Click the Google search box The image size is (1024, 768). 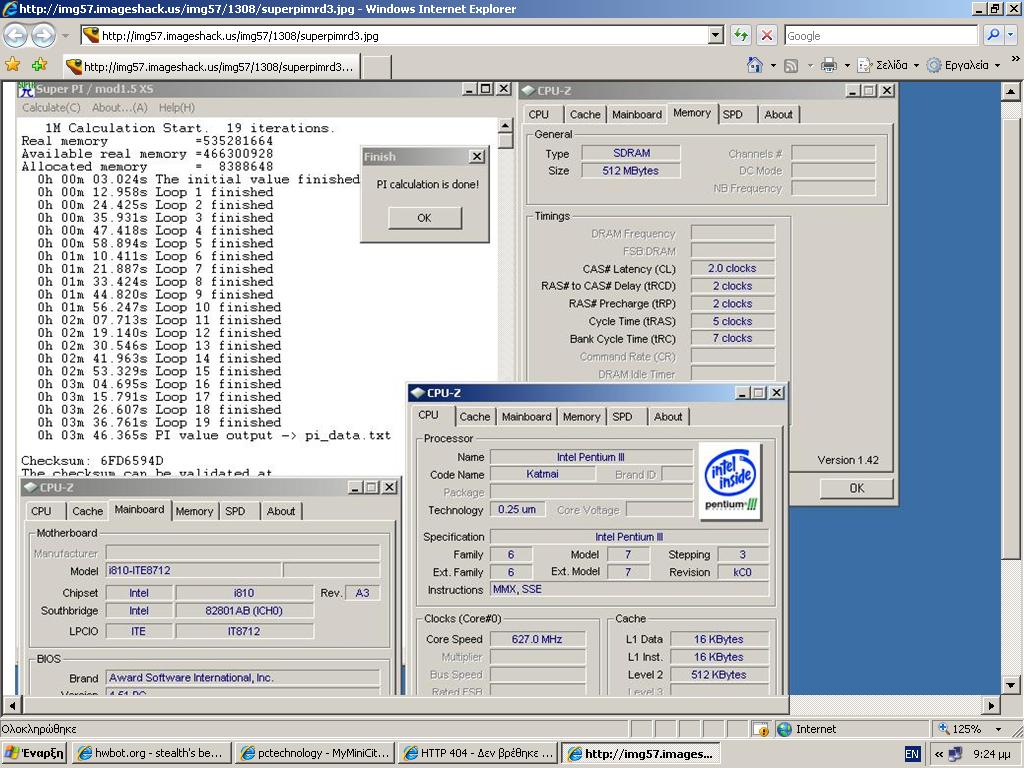click(881, 35)
